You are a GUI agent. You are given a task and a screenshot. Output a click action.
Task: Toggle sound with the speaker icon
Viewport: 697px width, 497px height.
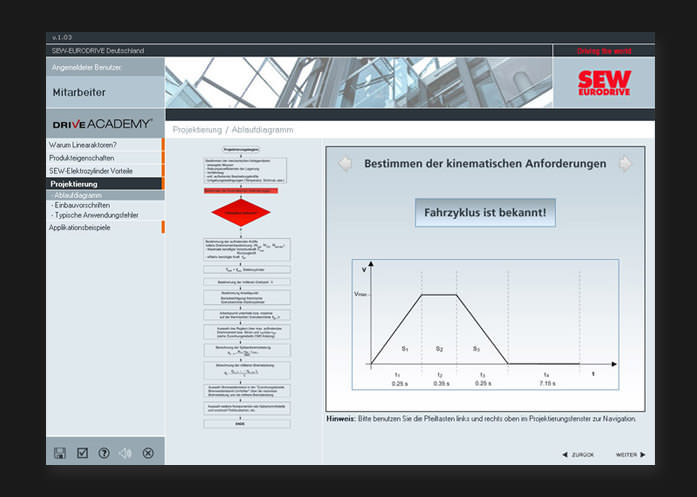click(x=126, y=453)
